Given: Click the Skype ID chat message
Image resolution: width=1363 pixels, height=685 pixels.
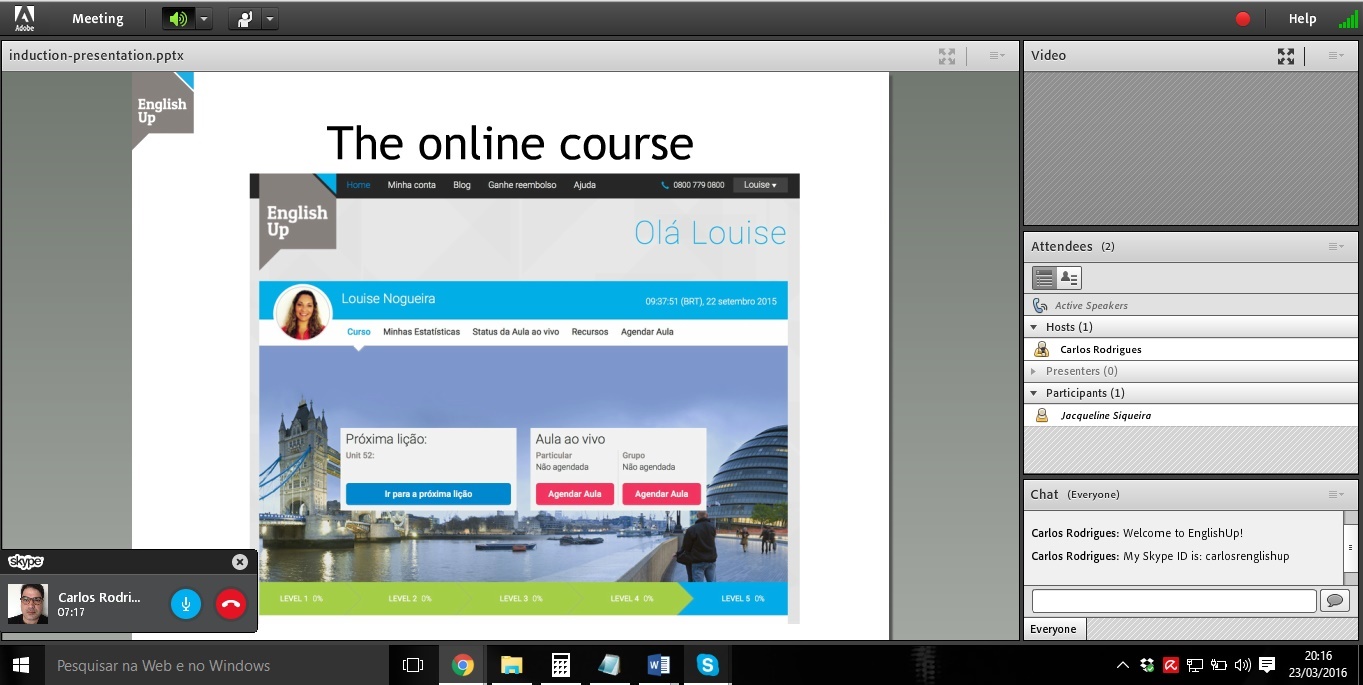Looking at the screenshot, I should click(1160, 556).
